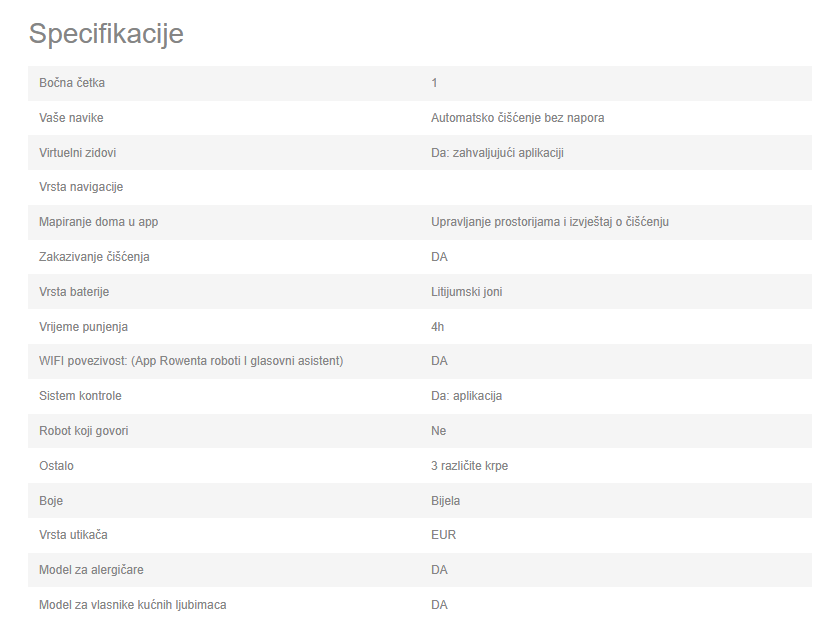Viewport: 834px width, 630px height.
Task: Select 'Upravljanje prostorijama i izvještaj o čišćenju' text
Action: click(550, 222)
